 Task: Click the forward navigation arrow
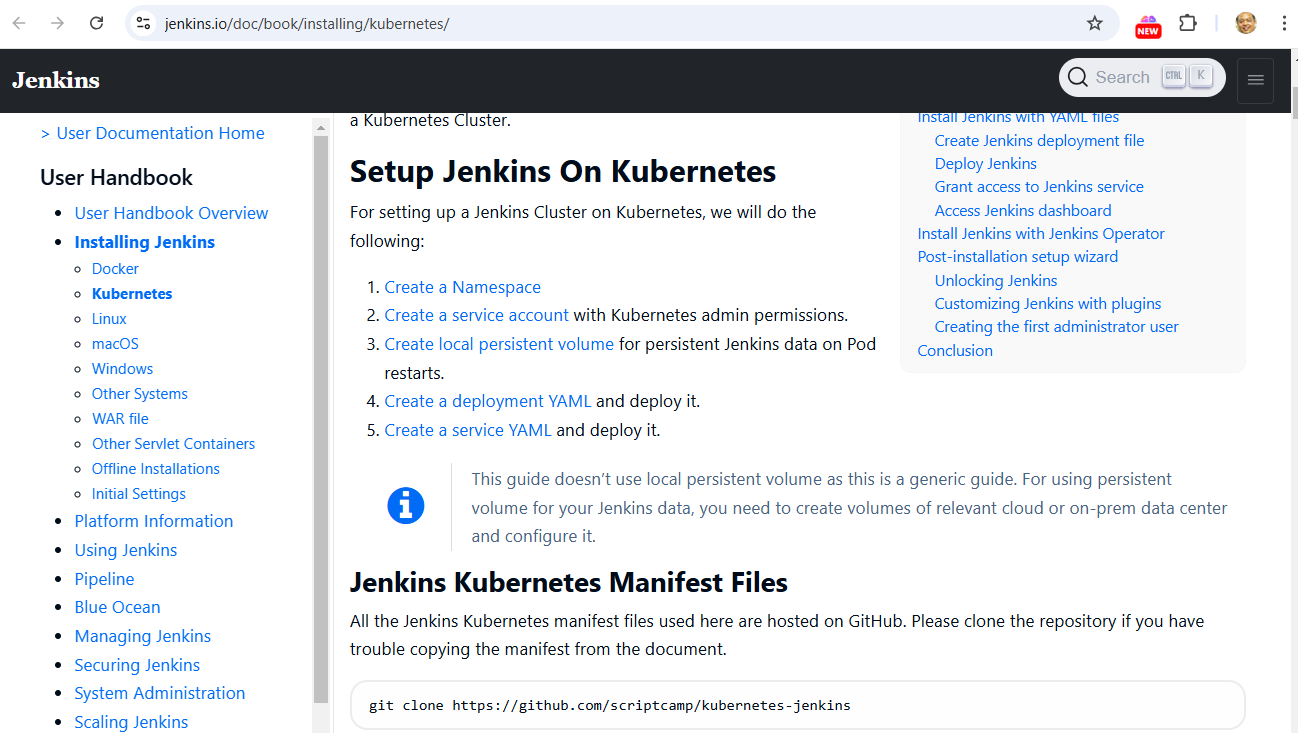57,23
